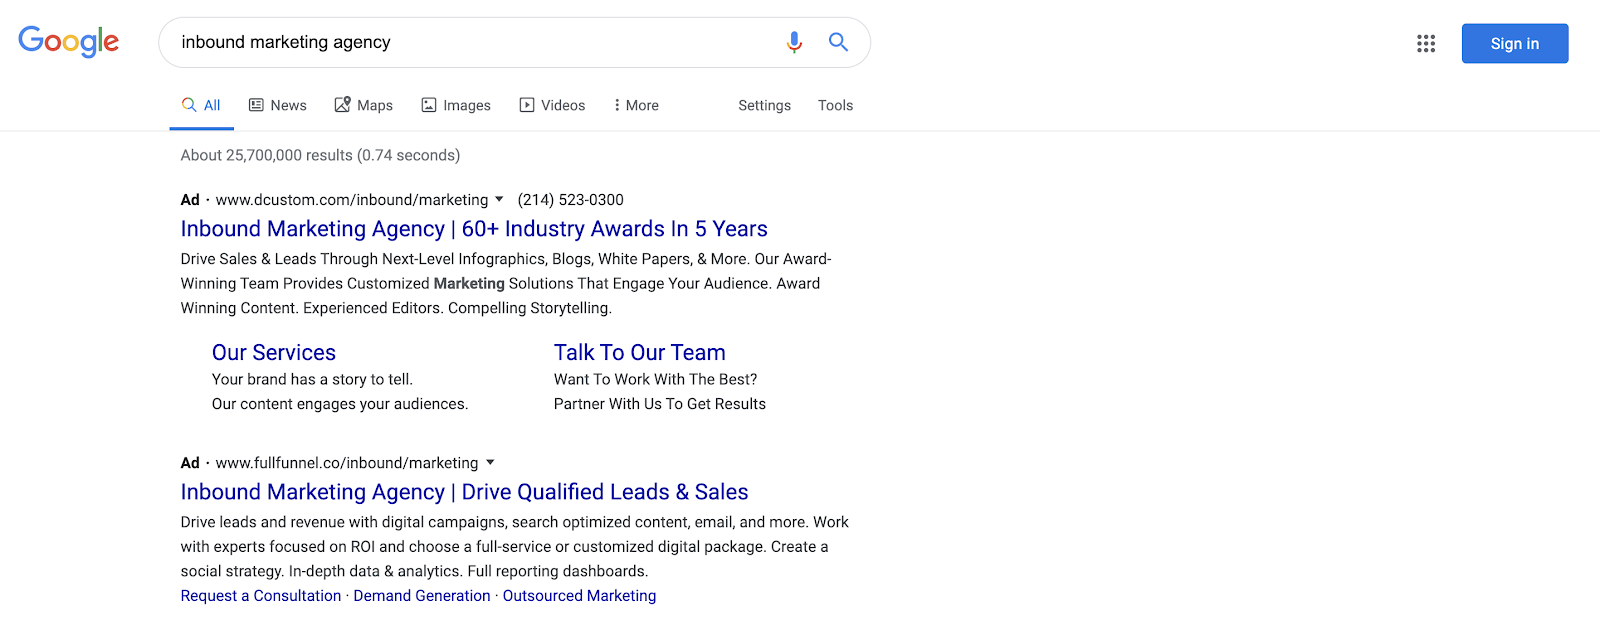Switch to the Videos tab
The height and width of the screenshot is (630, 1600).
552,105
